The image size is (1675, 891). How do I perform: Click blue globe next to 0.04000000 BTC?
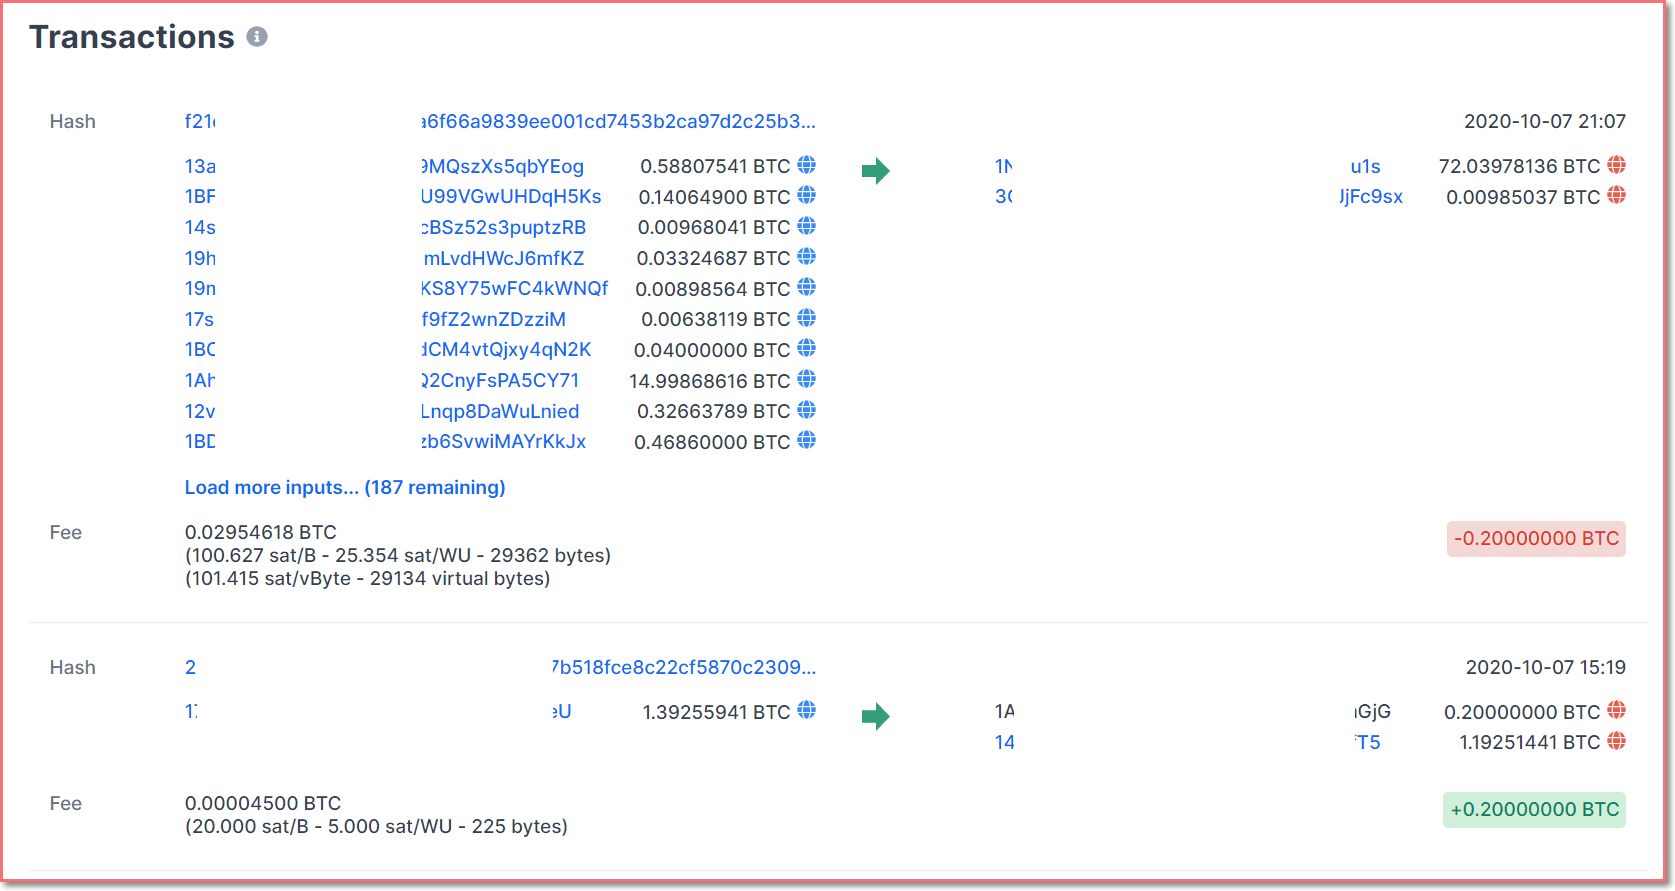pos(806,349)
